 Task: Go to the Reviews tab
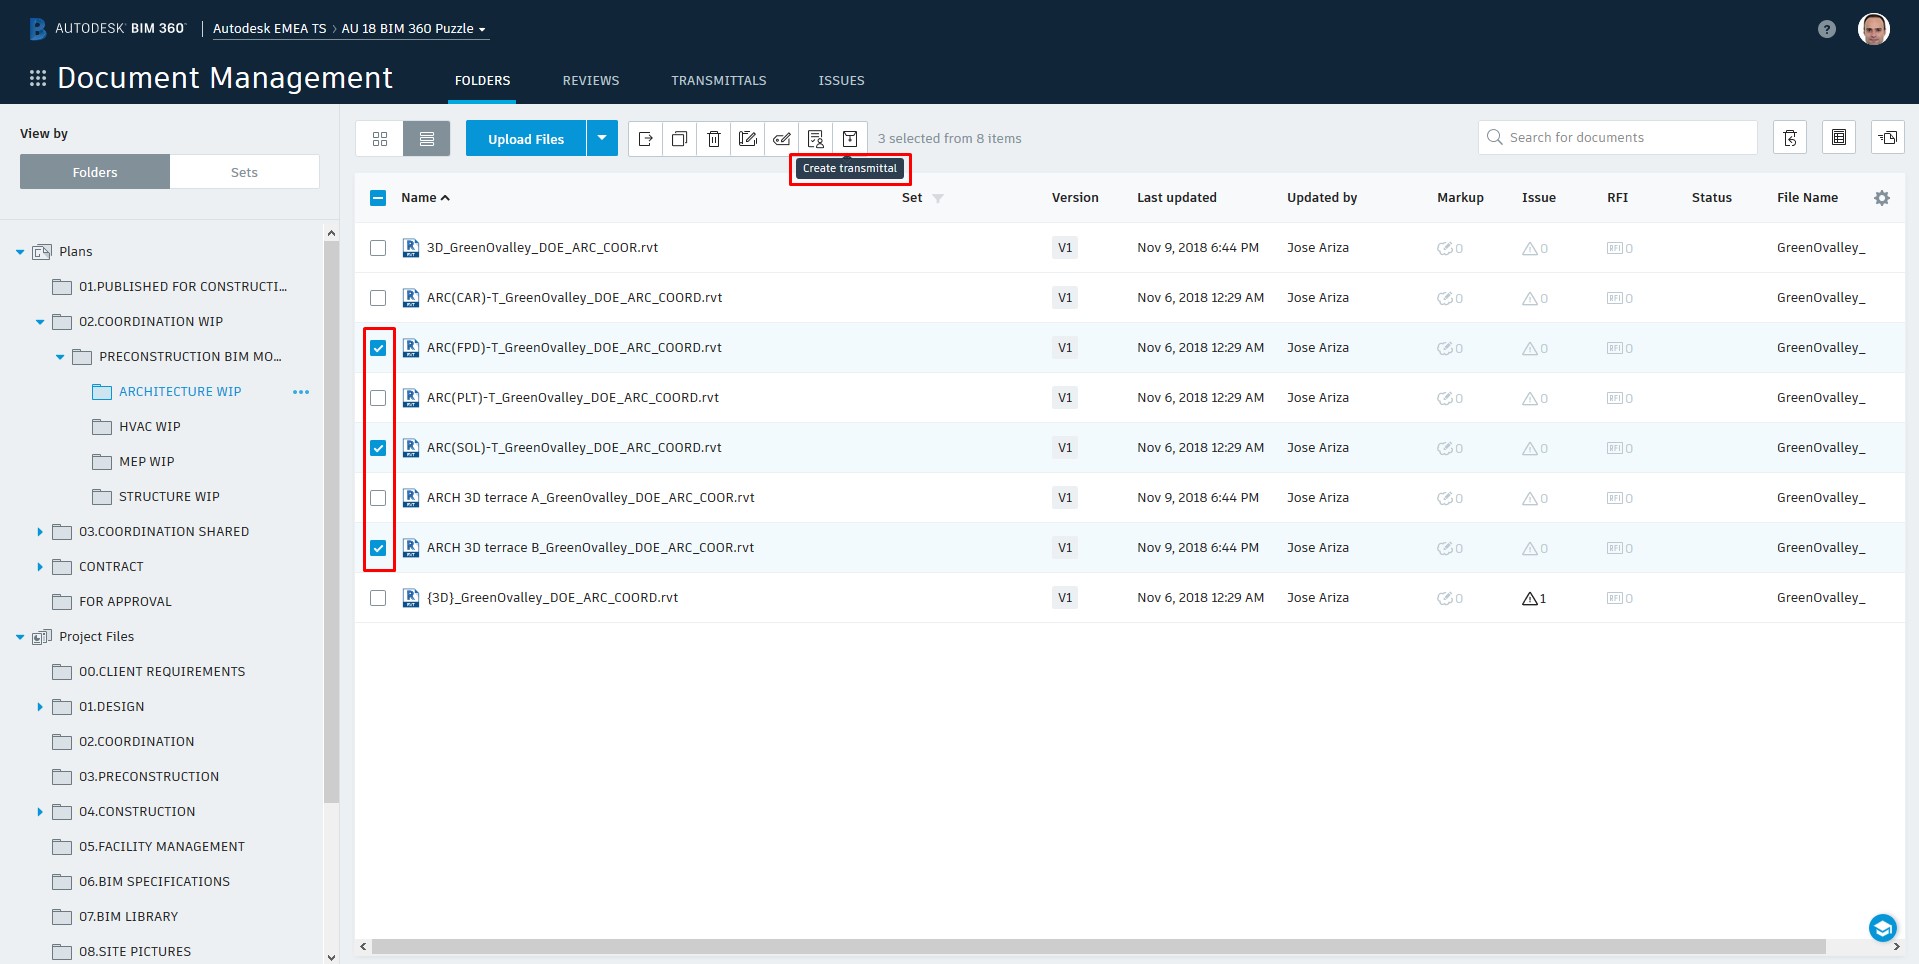pyautogui.click(x=590, y=81)
